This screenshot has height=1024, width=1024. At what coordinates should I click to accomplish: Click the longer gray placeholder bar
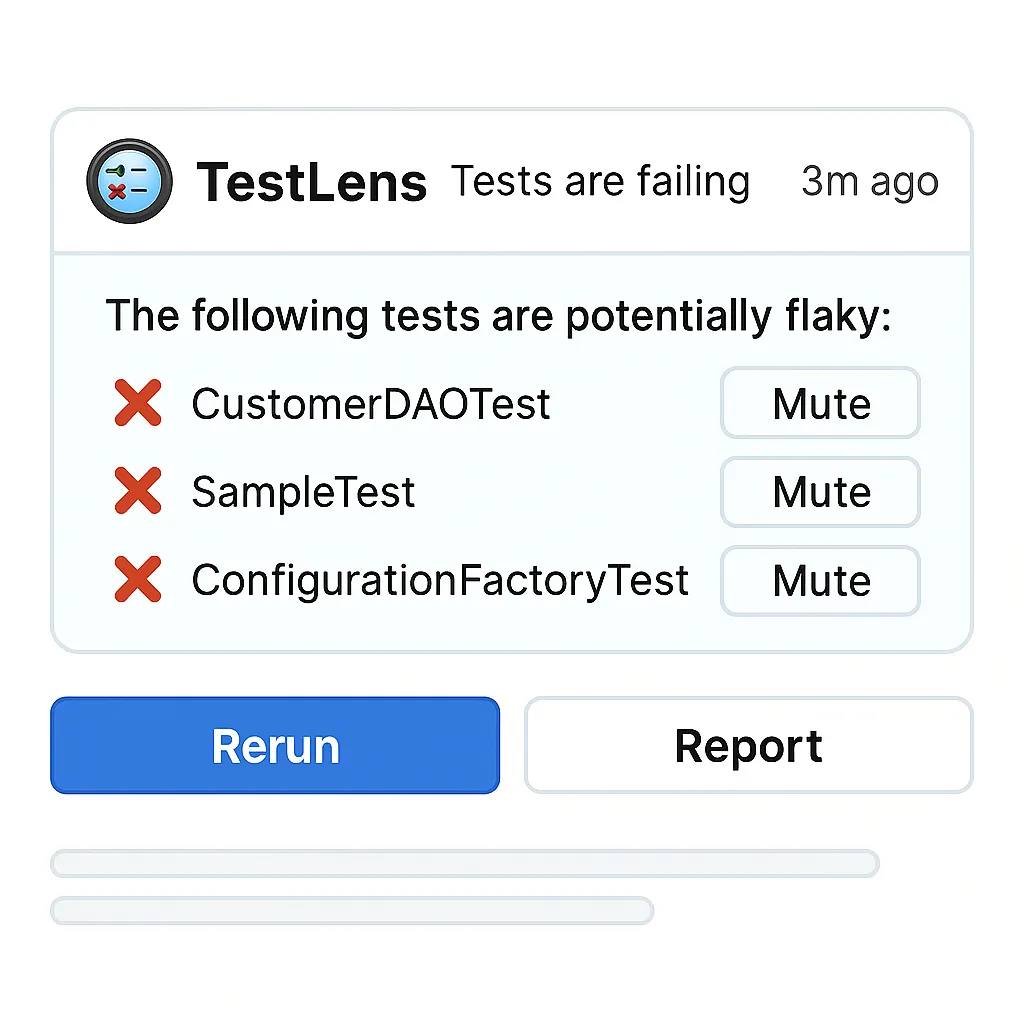click(x=465, y=863)
